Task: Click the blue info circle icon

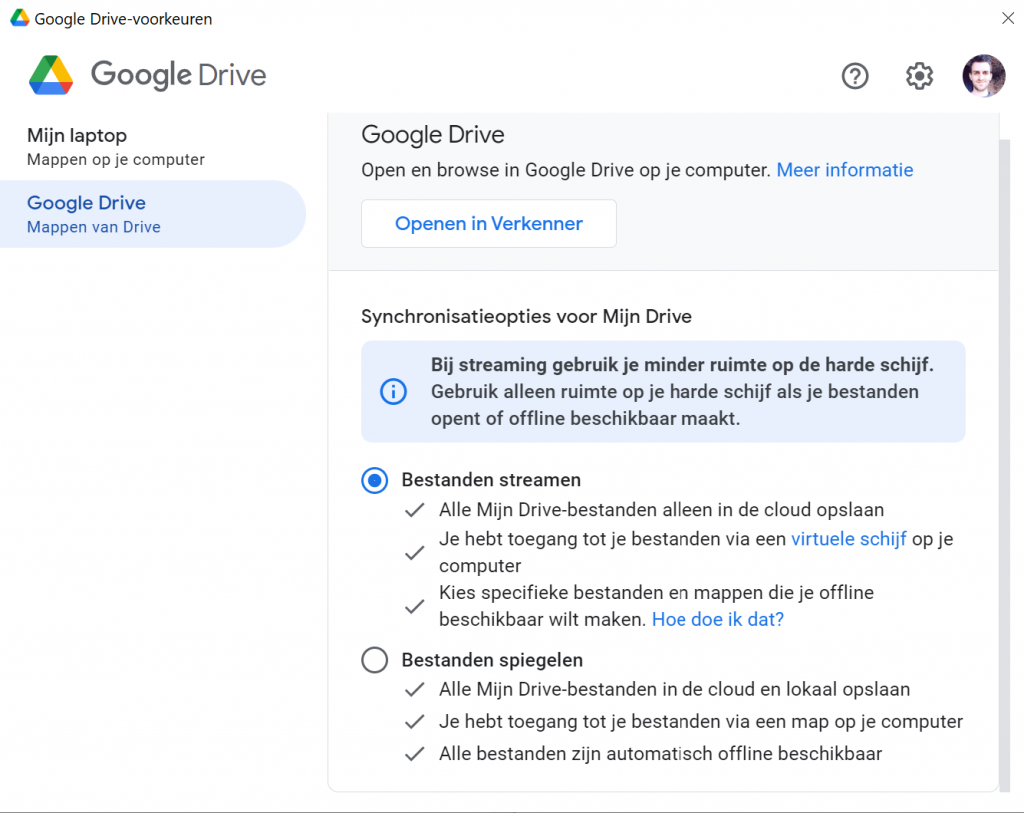Action: [x=393, y=392]
